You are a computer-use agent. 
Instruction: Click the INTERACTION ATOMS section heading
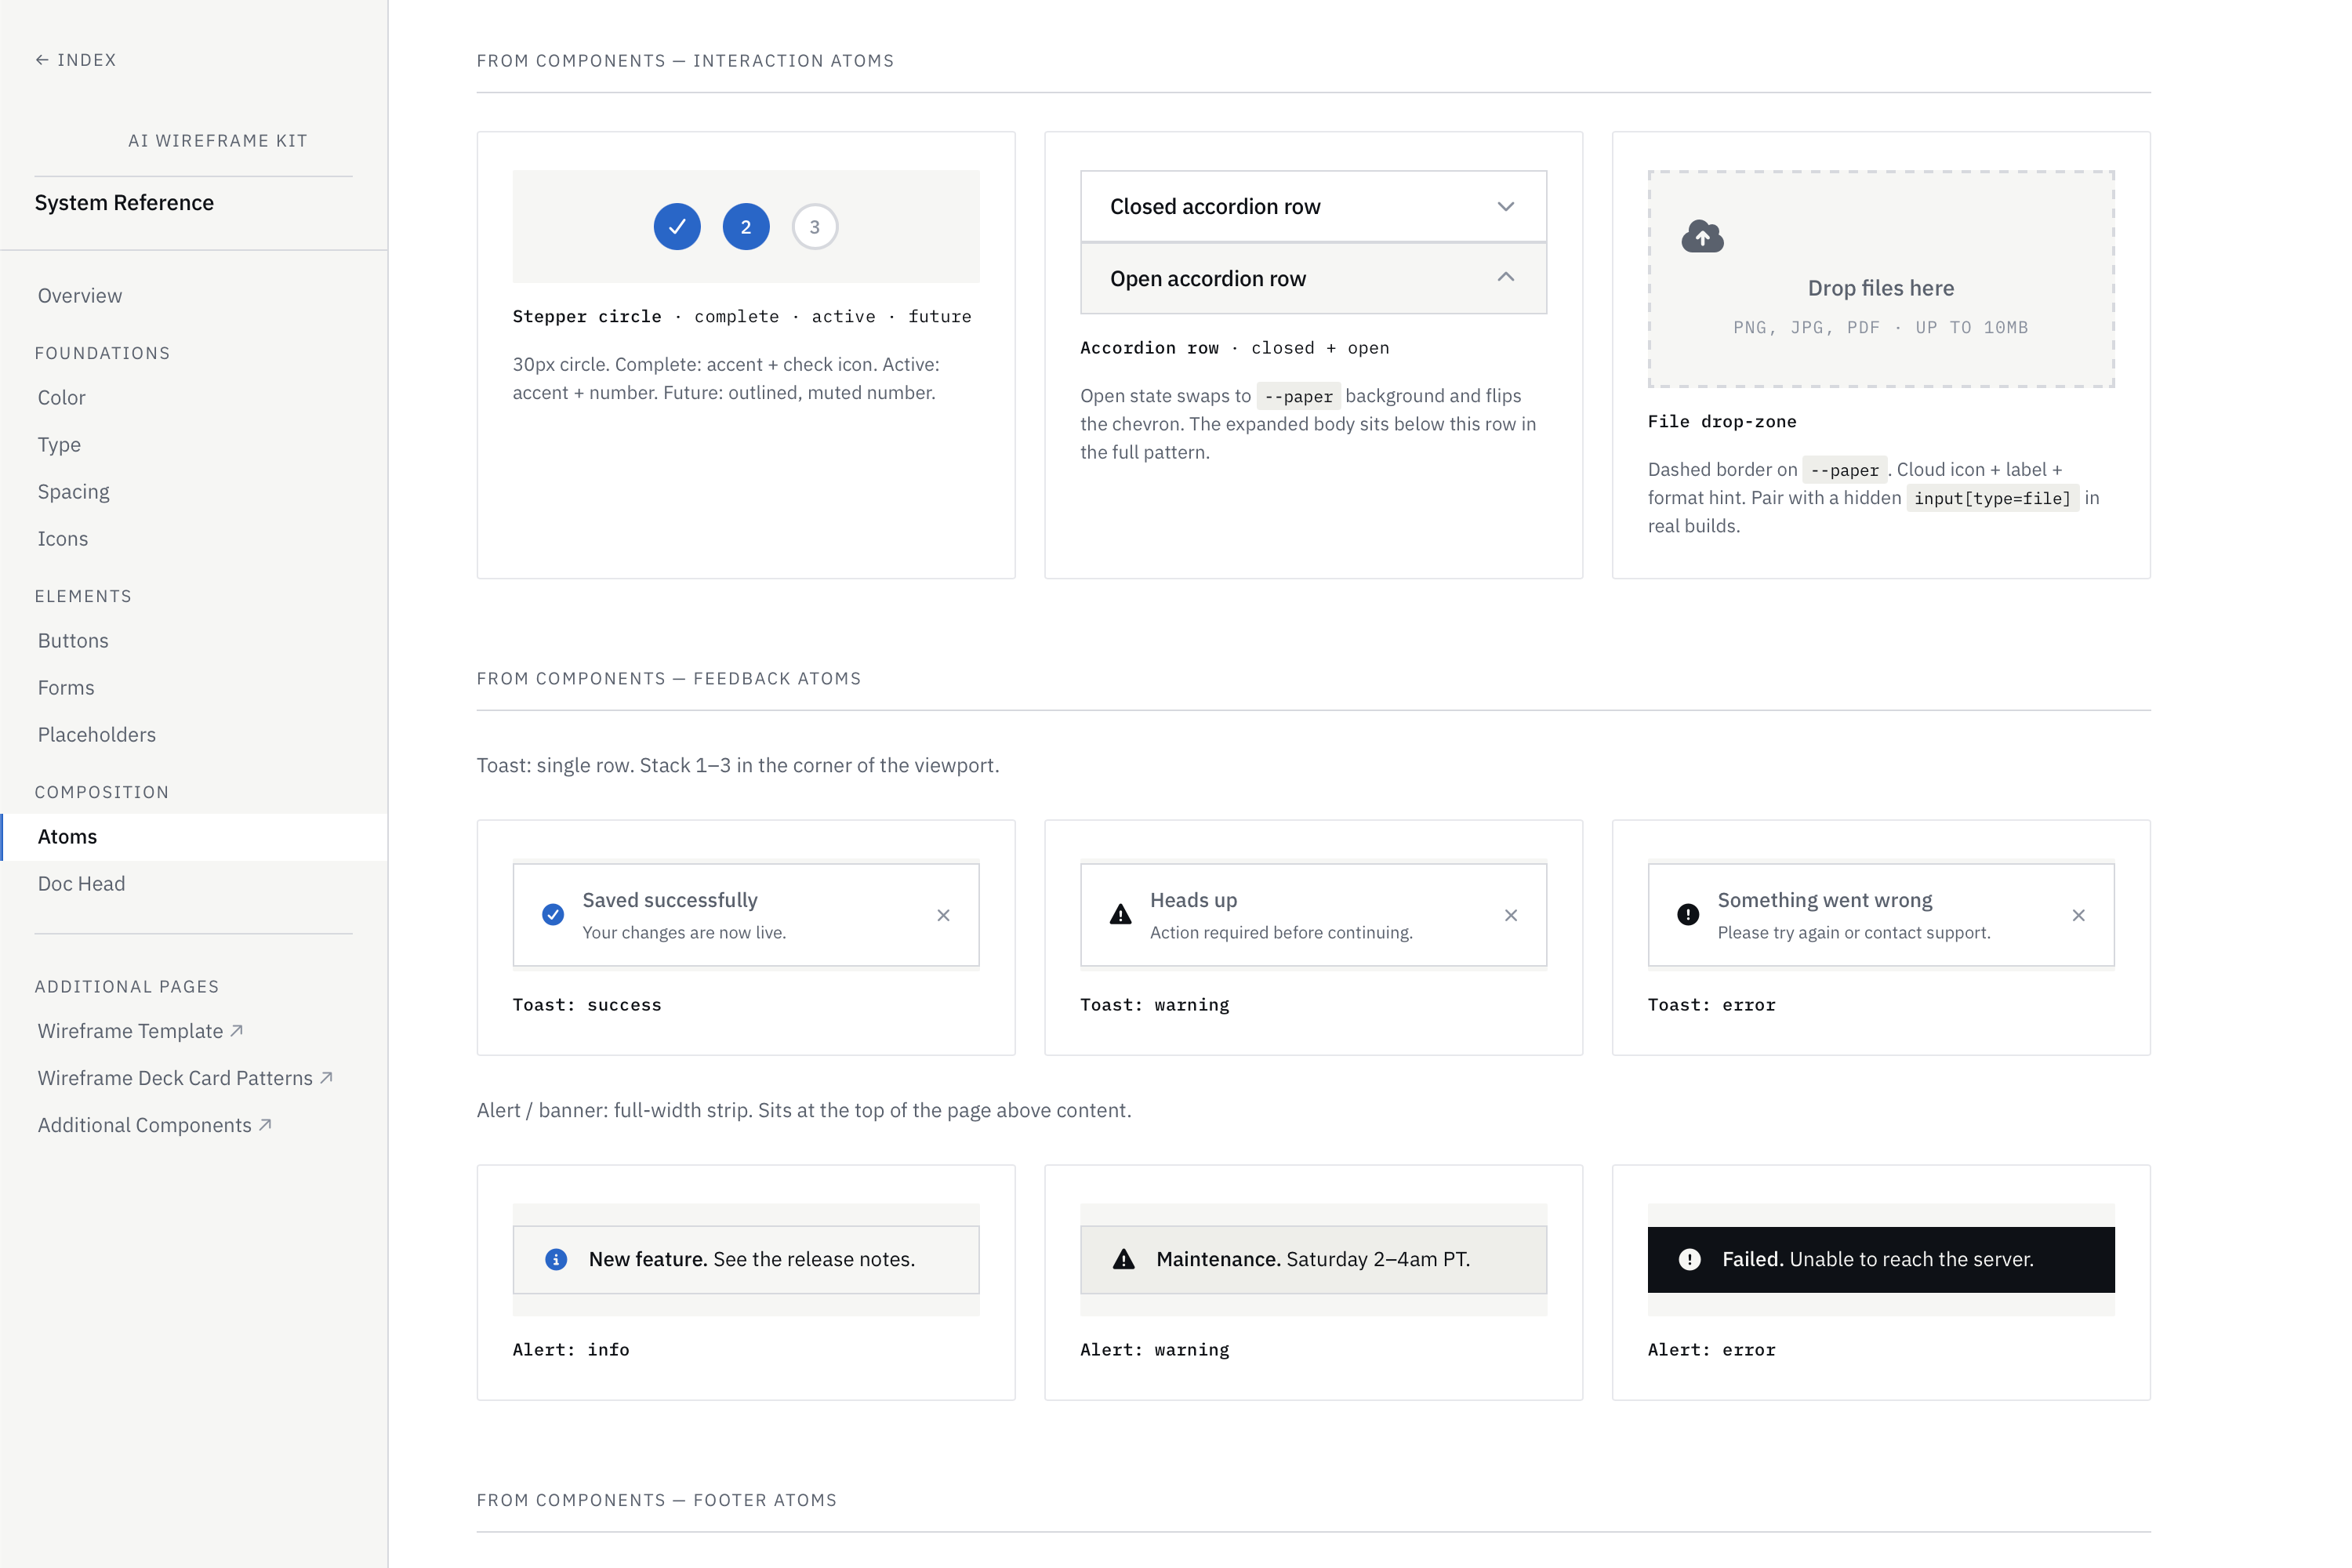point(685,61)
